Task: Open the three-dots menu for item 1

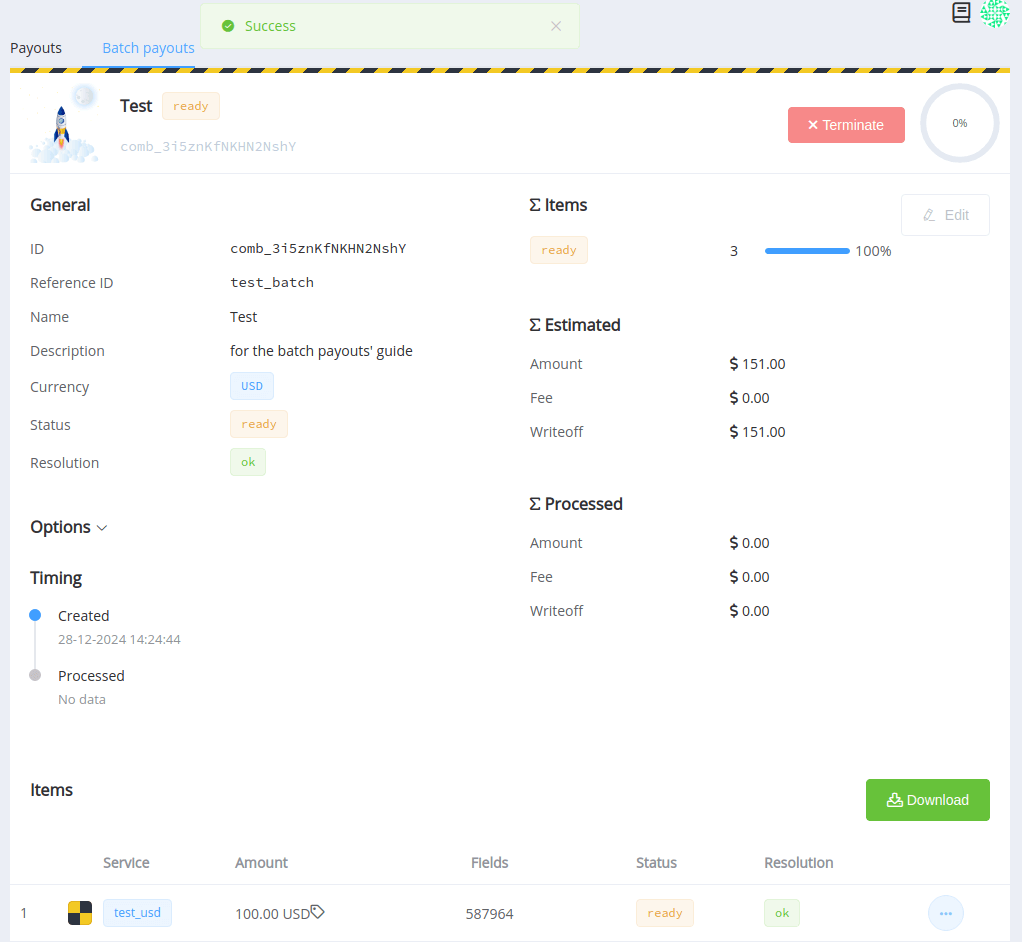Action: click(x=945, y=913)
